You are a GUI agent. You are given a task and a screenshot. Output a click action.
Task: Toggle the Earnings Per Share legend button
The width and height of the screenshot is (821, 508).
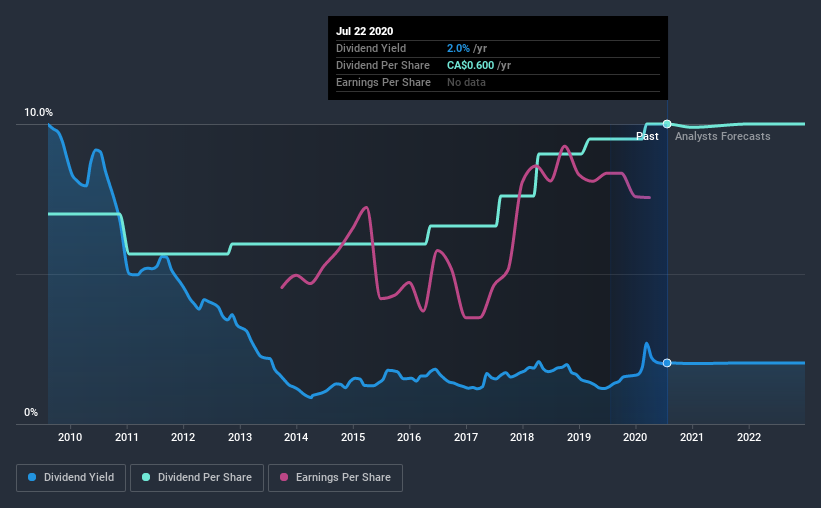click(336, 478)
